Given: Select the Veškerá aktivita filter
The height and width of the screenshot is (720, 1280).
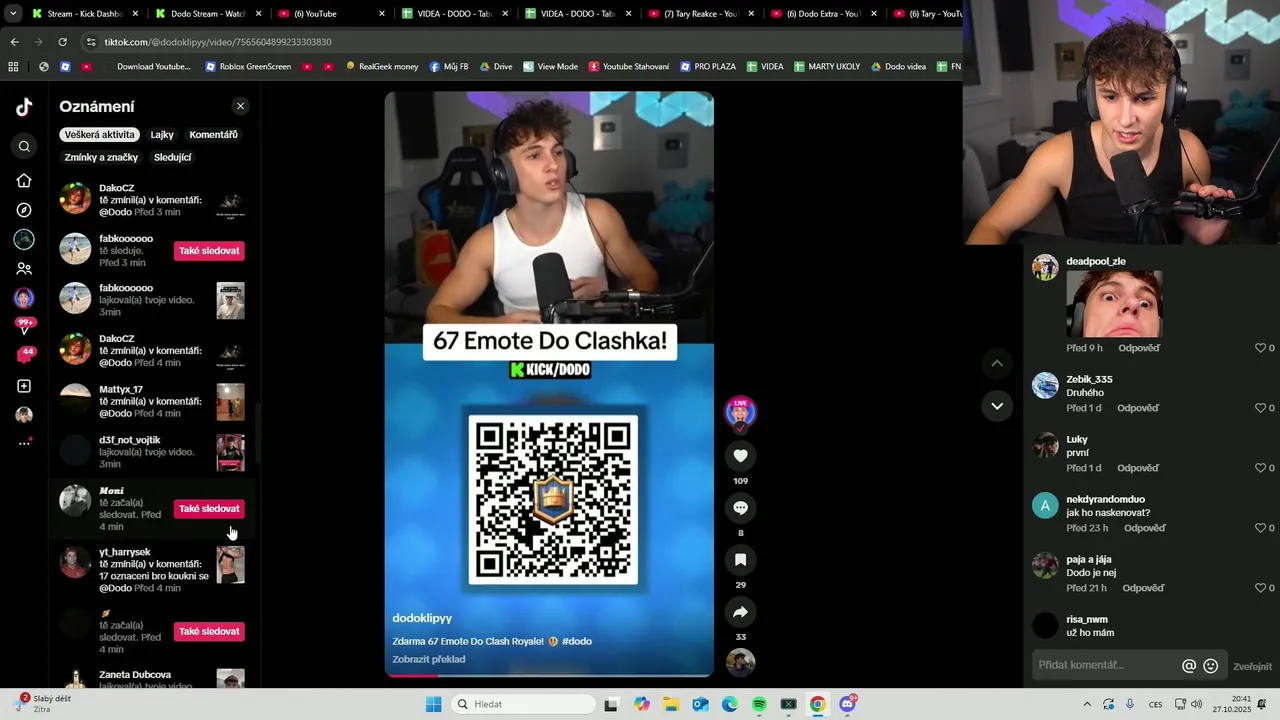Looking at the screenshot, I should pos(99,135).
